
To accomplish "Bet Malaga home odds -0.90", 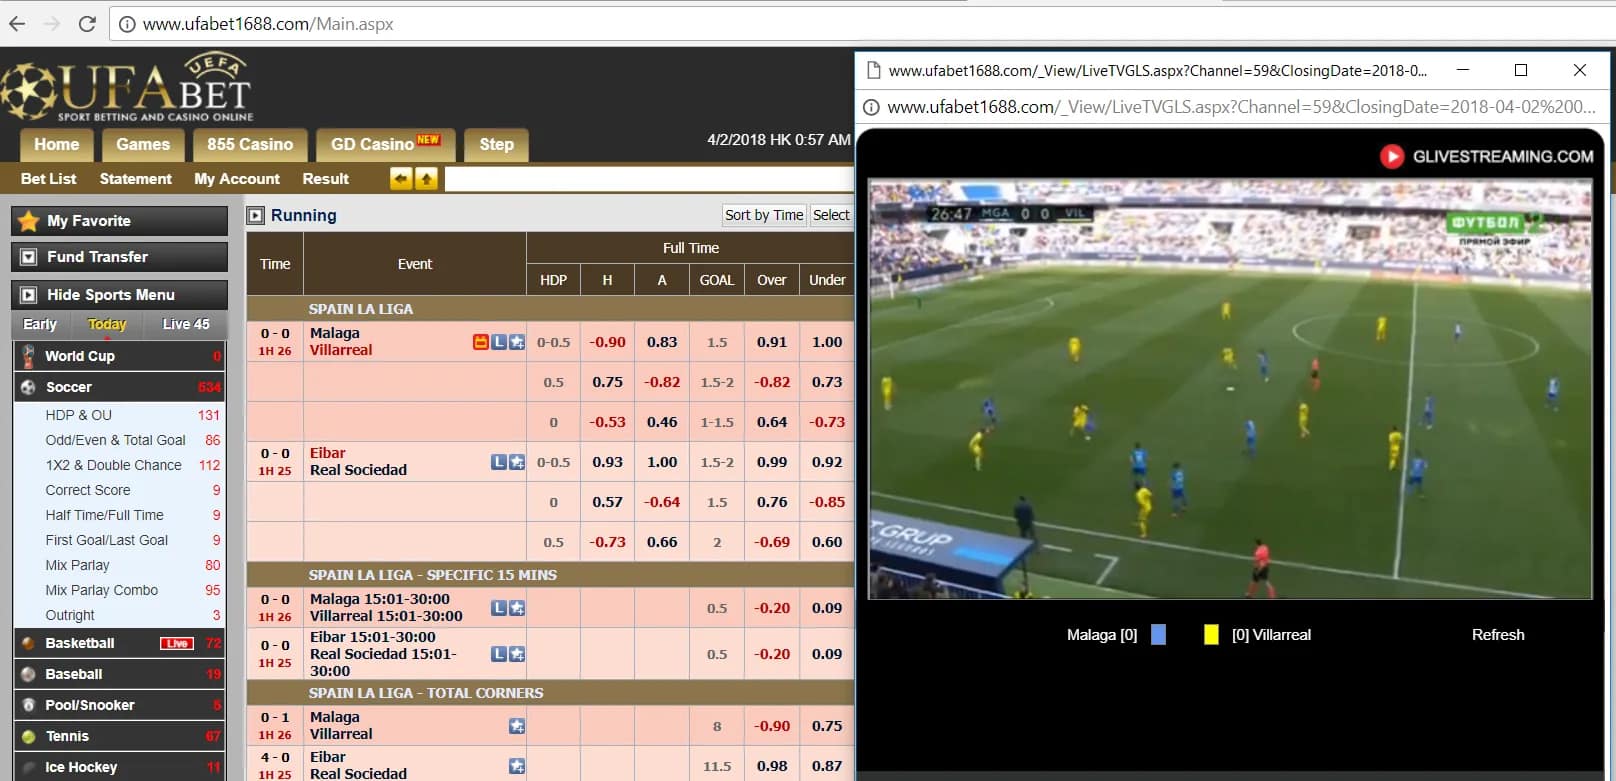I will pyautogui.click(x=607, y=342).
